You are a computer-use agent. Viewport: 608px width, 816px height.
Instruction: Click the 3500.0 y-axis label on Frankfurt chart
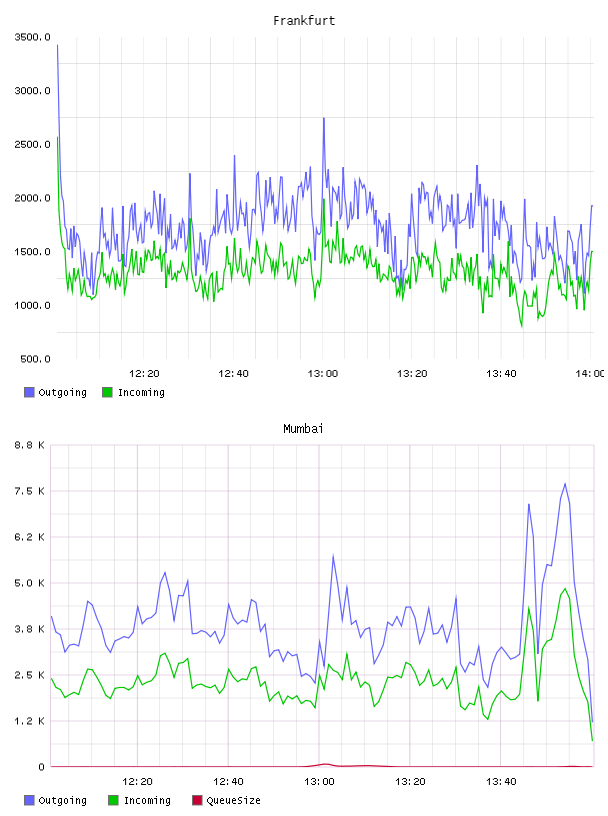tap(32, 37)
